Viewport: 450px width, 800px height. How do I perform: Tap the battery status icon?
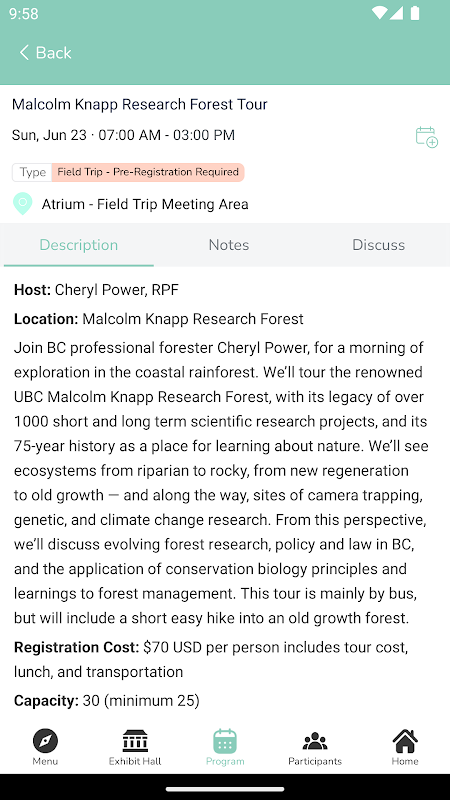[x=415, y=13]
